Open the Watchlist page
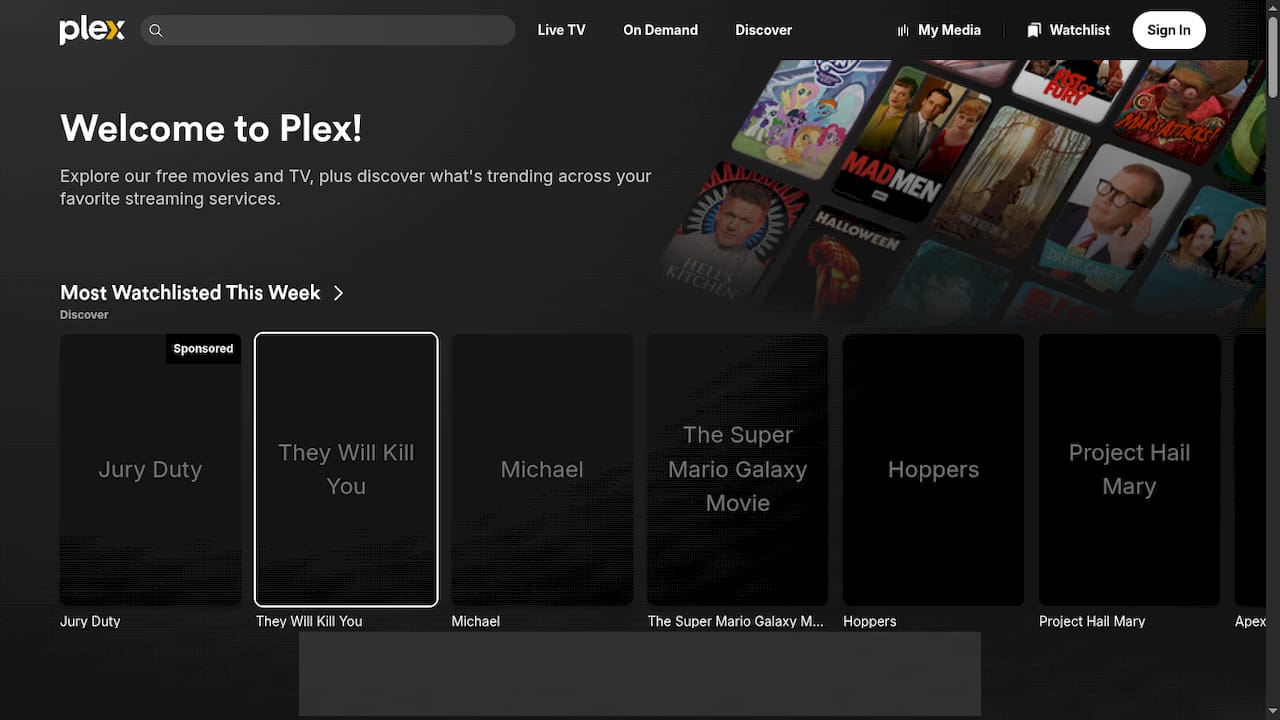 click(x=1068, y=30)
